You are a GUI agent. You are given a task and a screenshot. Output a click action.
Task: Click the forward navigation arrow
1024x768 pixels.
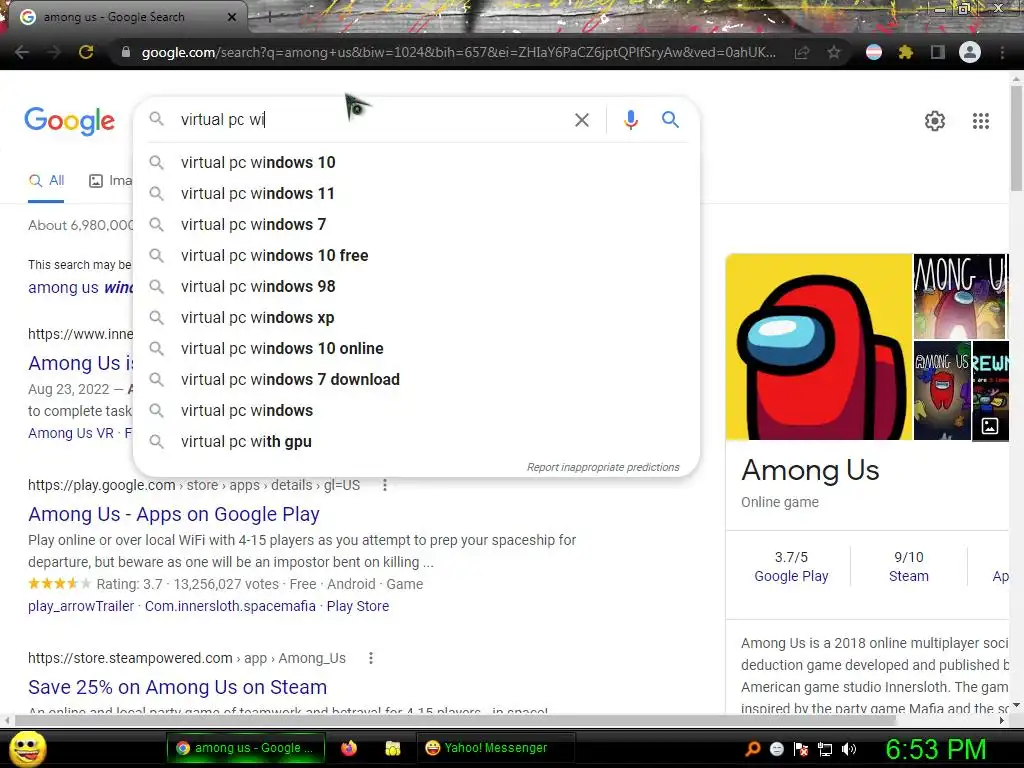tap(54, 52)
